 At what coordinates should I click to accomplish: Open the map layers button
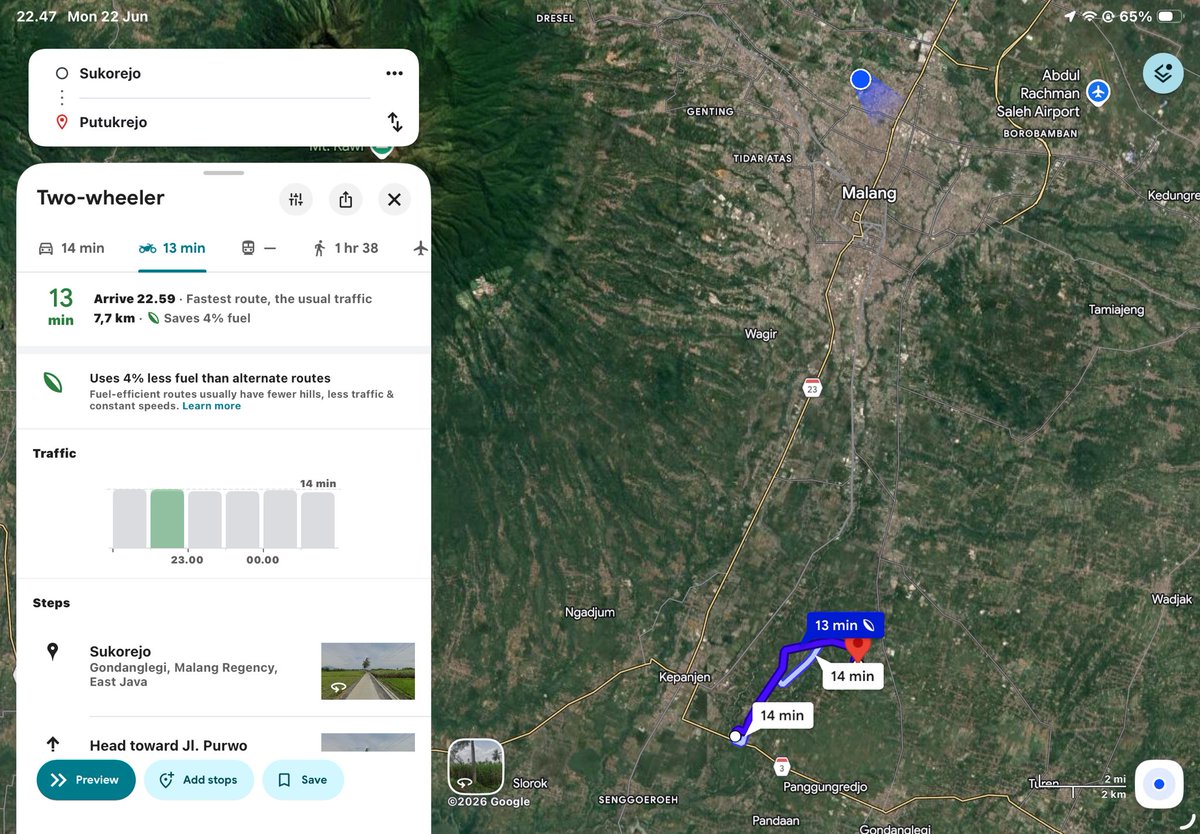tap(1163, 73)
